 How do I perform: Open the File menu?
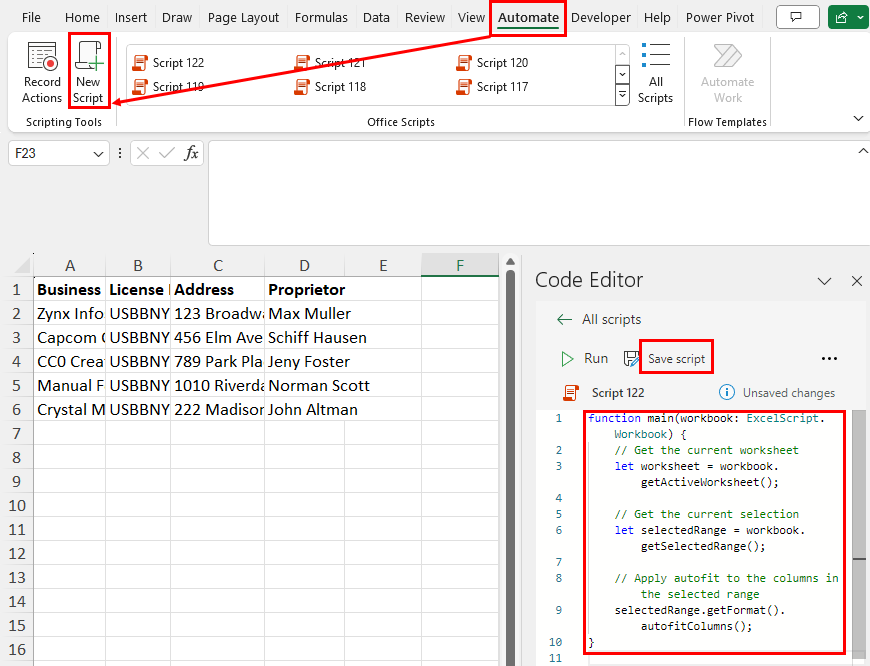click(31, 18)
